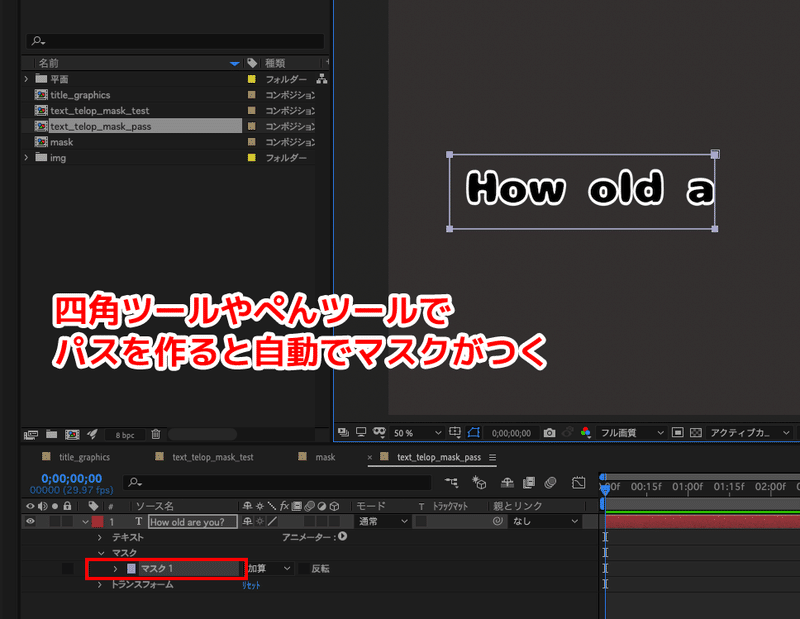Toggle the transparency grid icon
Viewport: 800px width, 619px height.
(696, 433)
